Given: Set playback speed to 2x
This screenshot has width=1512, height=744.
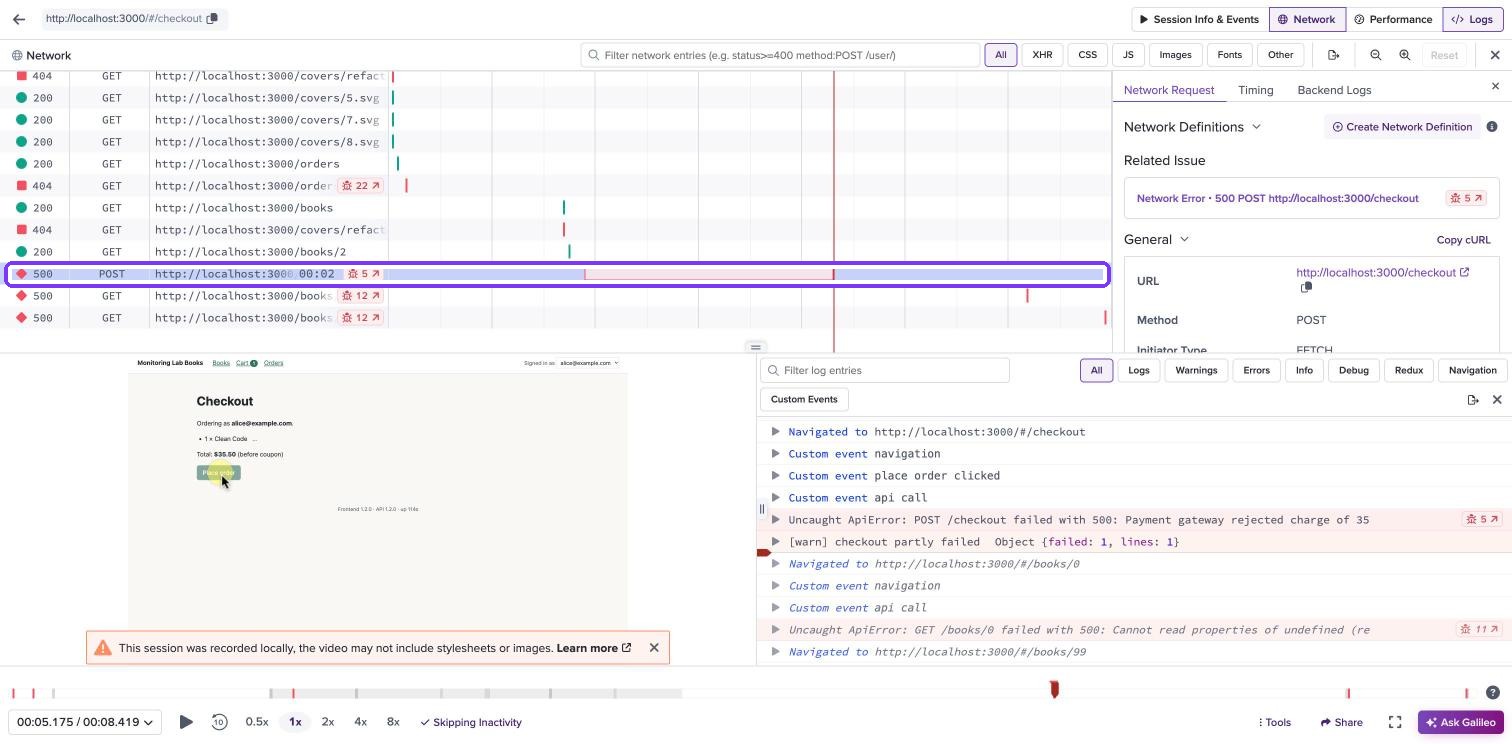Looking at the screenshot, I should (328, 722).
